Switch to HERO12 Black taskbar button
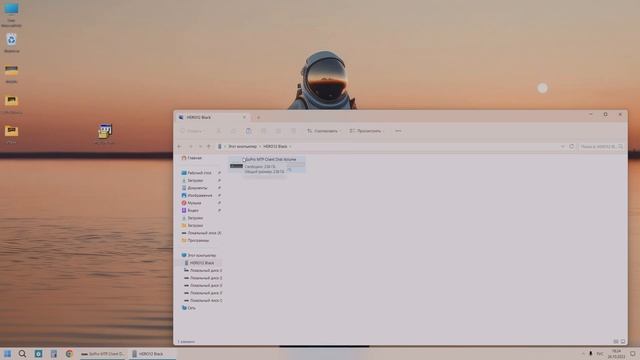640x360 pixels. [152, 354]
